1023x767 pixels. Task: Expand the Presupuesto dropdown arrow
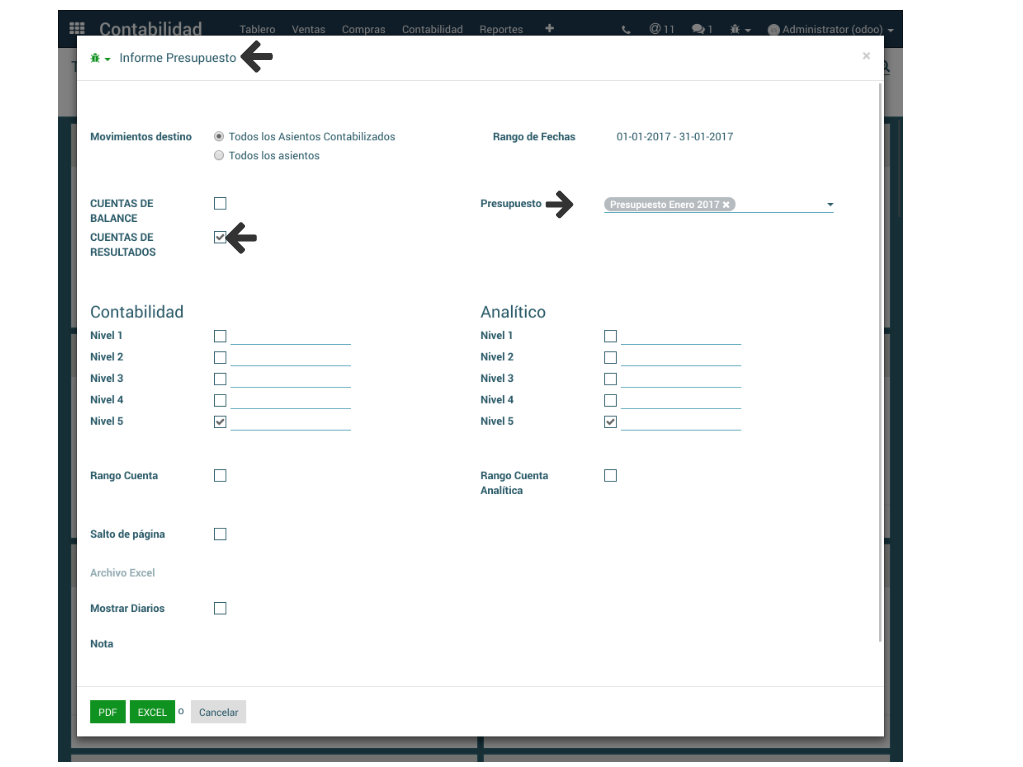coord(830,205)
